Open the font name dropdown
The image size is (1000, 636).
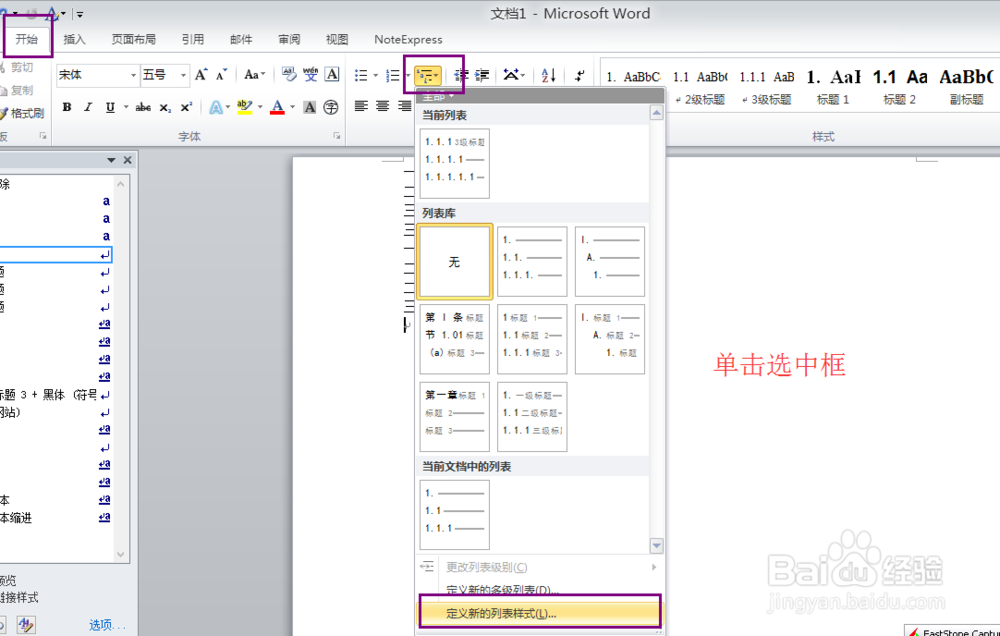tap(134, 75)
